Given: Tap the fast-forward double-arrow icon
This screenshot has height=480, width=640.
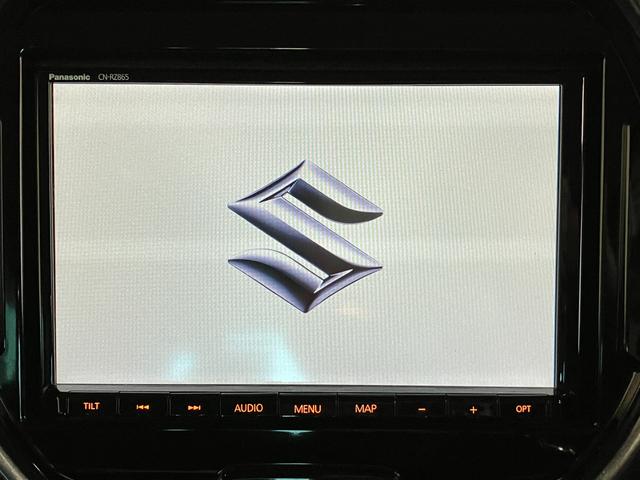Looking at the screenshot, I should point(194,407).
